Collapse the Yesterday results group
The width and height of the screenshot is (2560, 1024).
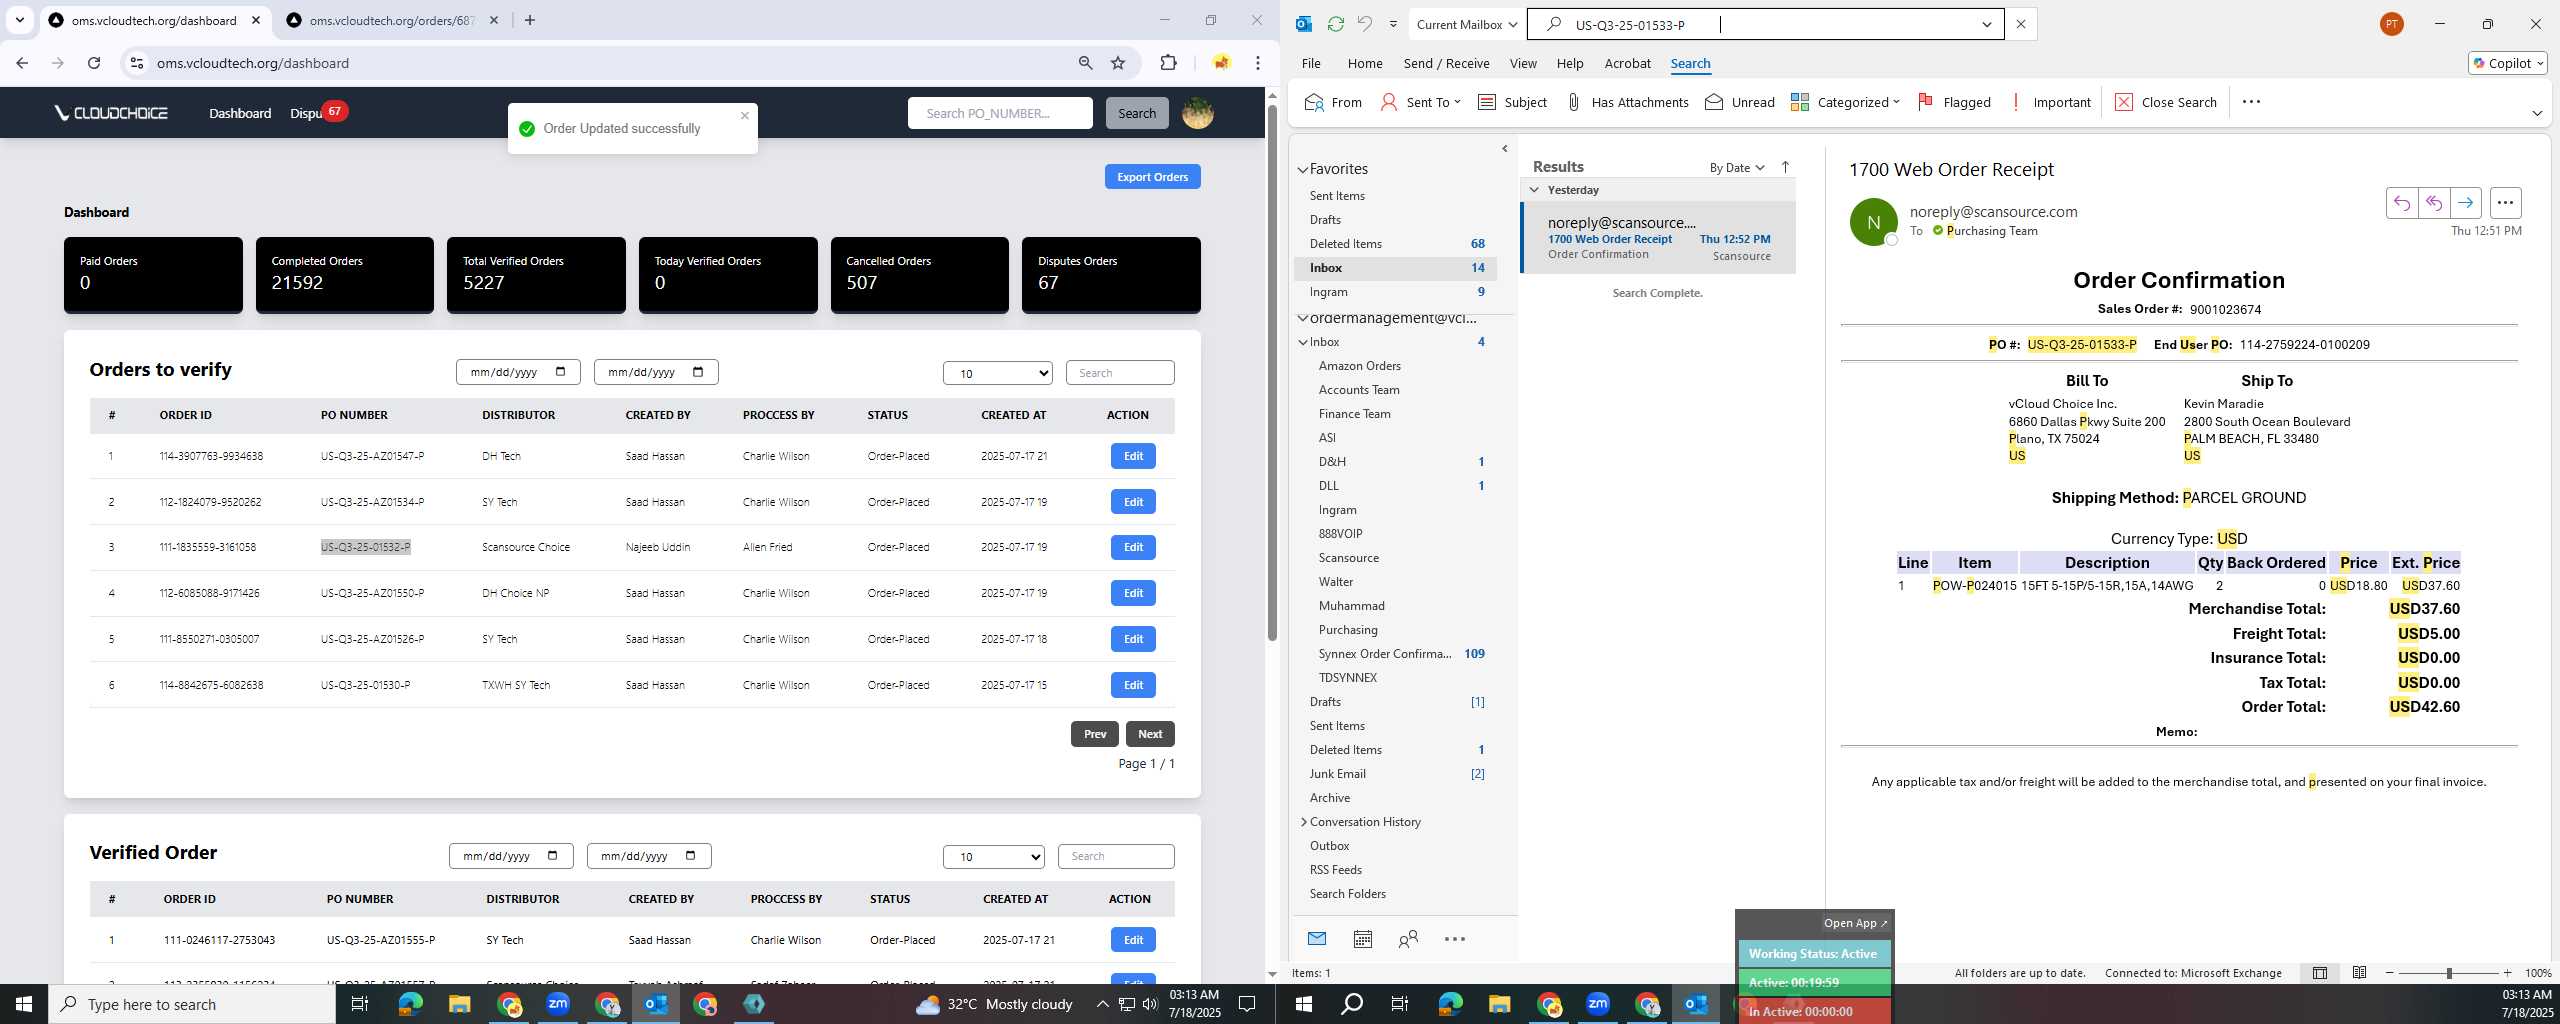tap(1534, 190)
